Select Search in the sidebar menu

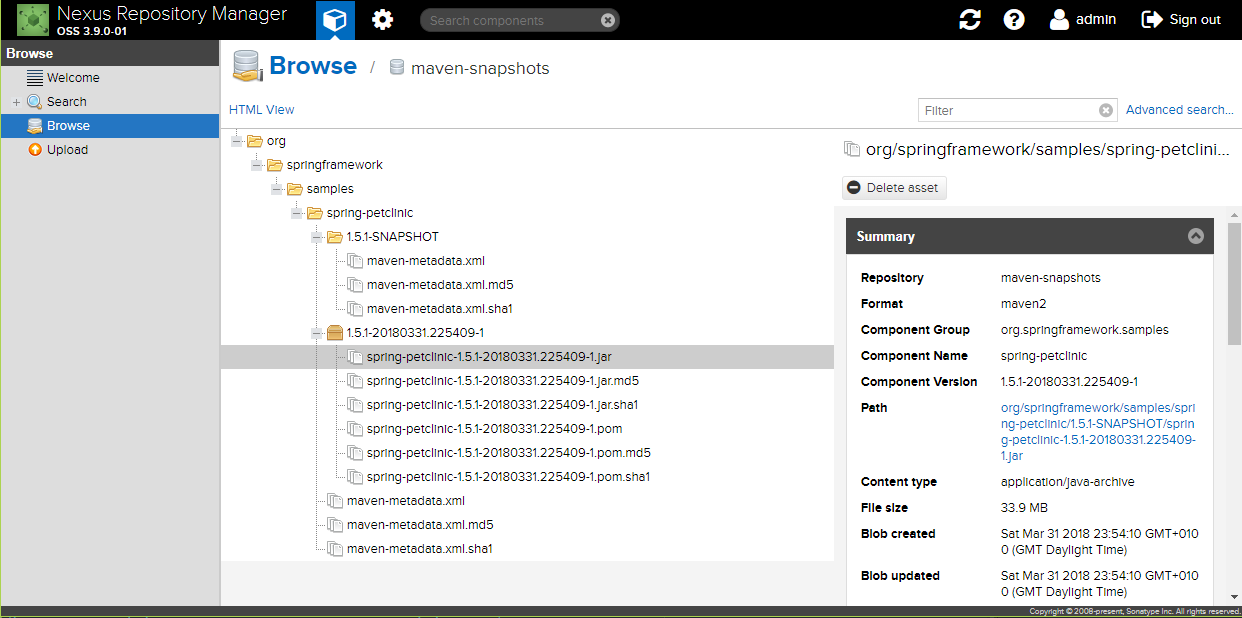(110, 101)
